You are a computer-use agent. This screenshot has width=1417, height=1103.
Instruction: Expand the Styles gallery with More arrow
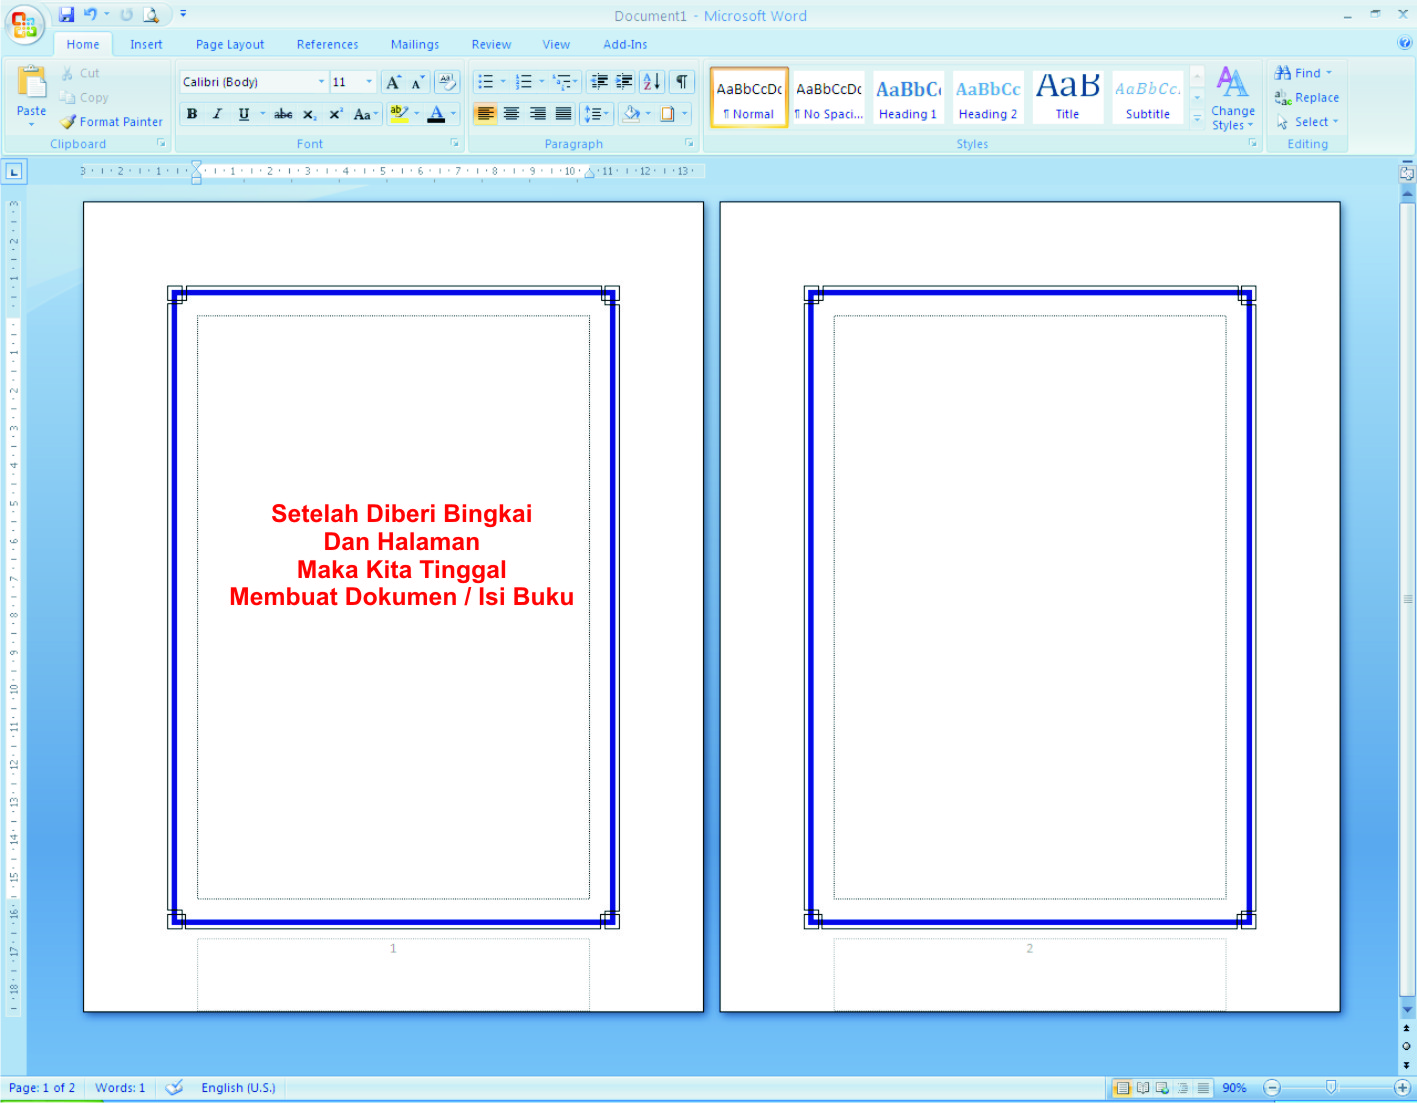coord(1197,118)
